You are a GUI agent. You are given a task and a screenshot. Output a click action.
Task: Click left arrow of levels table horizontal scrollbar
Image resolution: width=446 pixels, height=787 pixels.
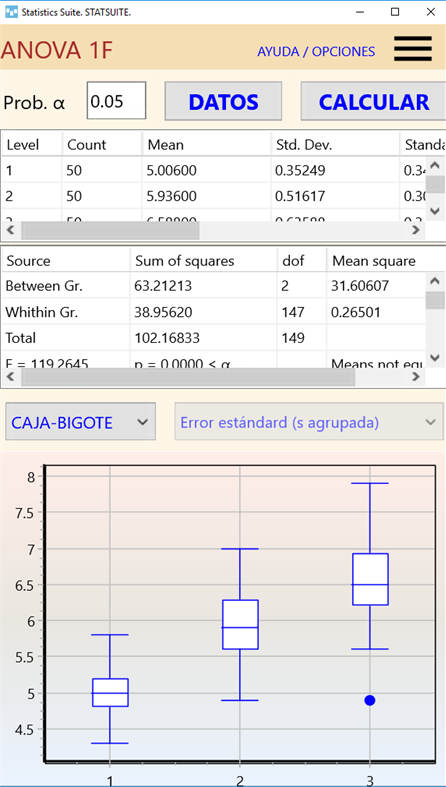click(x=11, y=230)
